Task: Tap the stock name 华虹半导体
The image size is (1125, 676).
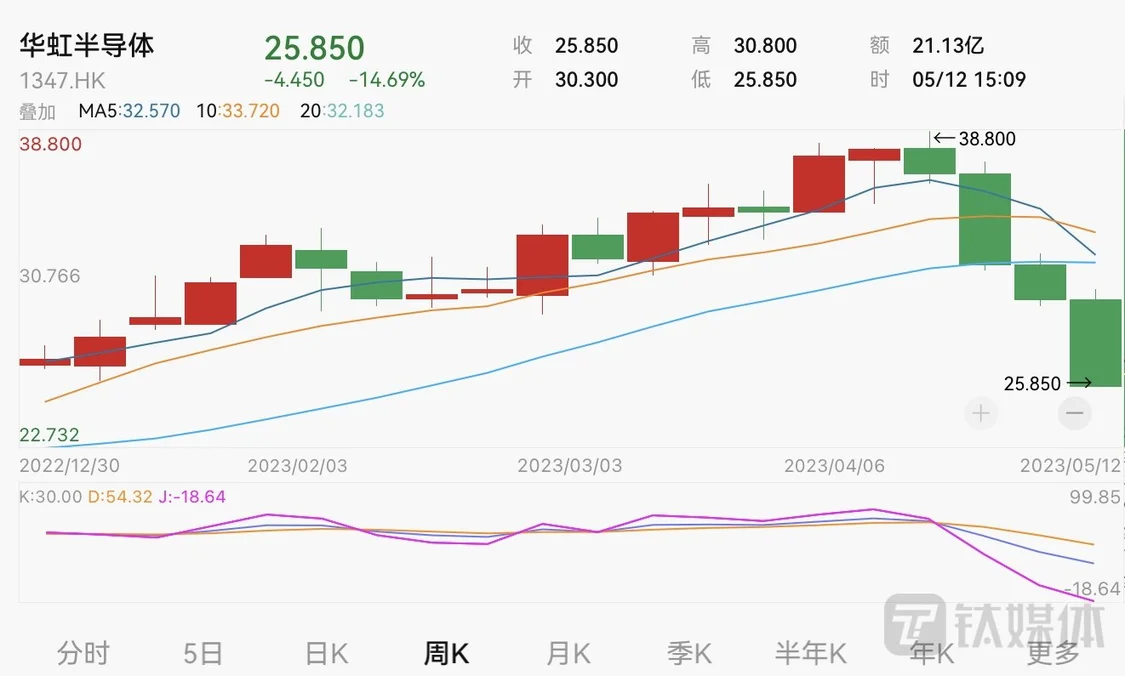Action: [87, 45]
